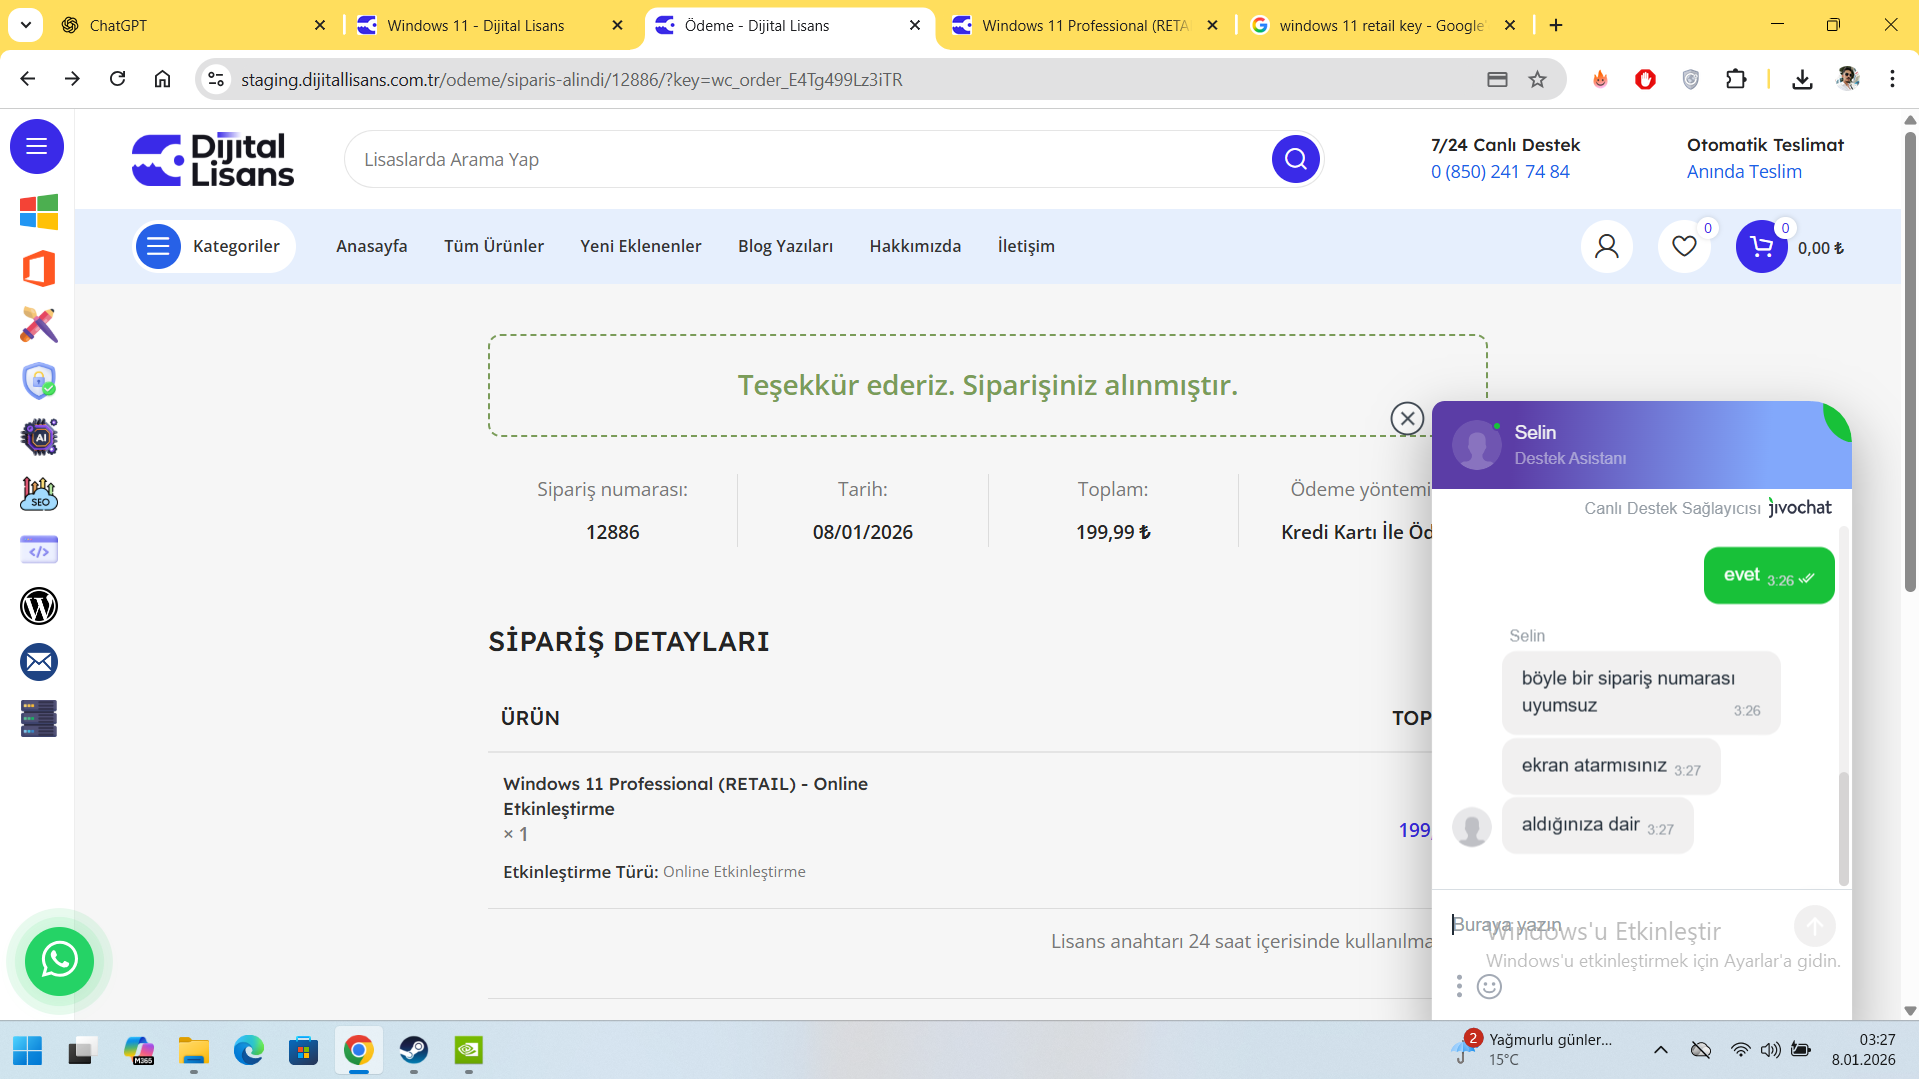Open Tüm Ürünler menu item
The width and height of the screenshot is (1919, 1079).
[x=494, y=246]
